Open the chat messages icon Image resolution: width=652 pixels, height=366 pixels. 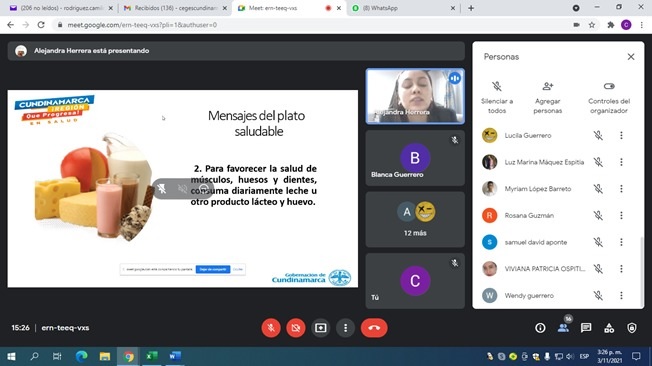click(x=586, y=328)
